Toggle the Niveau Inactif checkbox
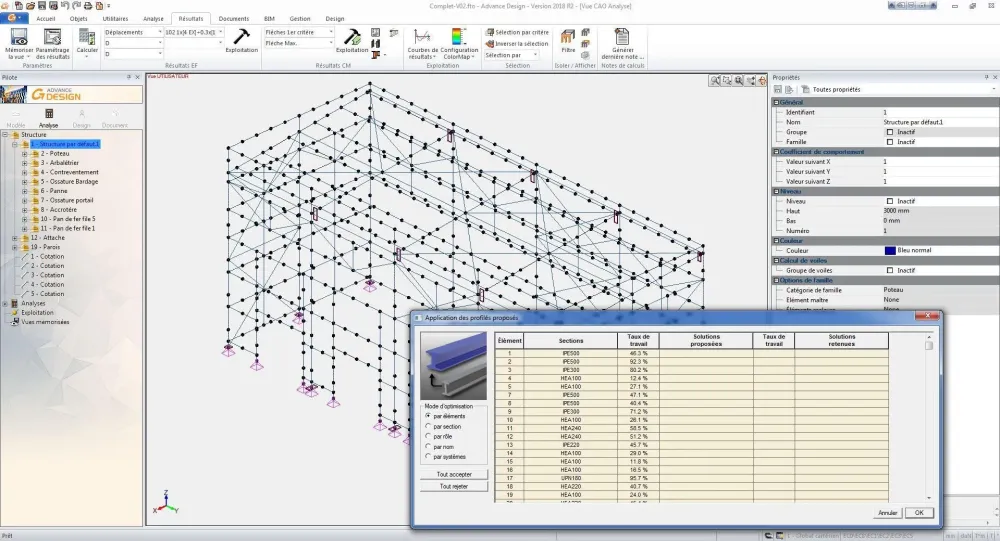1000x541 pixels. click(x=890, y=201)
